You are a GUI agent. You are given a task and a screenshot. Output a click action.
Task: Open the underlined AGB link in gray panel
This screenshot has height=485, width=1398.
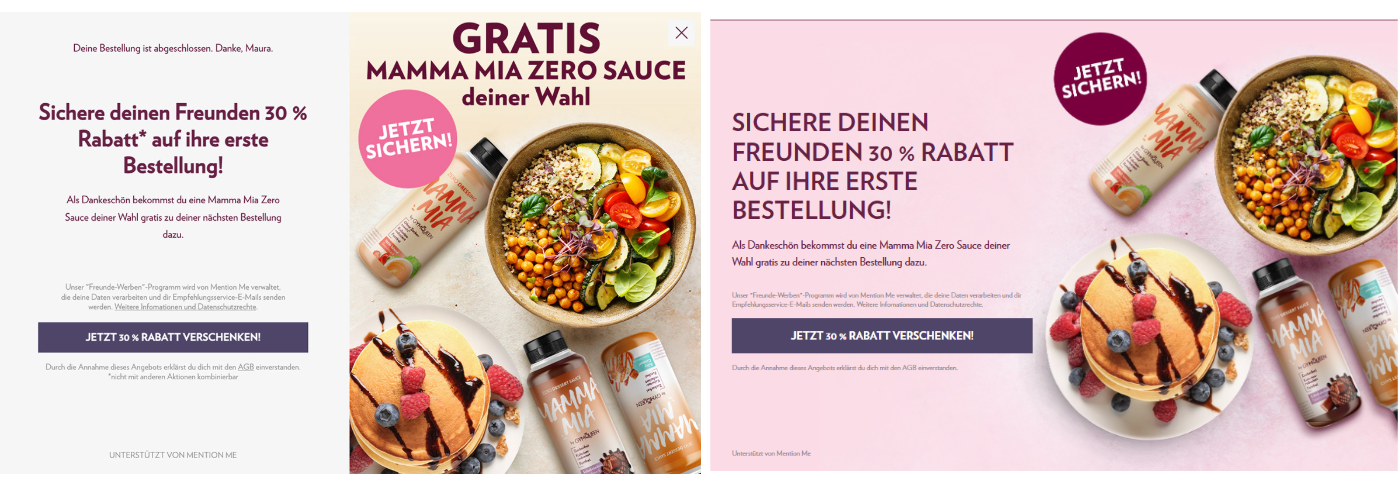pyautogui.click(x=246, y=367)
